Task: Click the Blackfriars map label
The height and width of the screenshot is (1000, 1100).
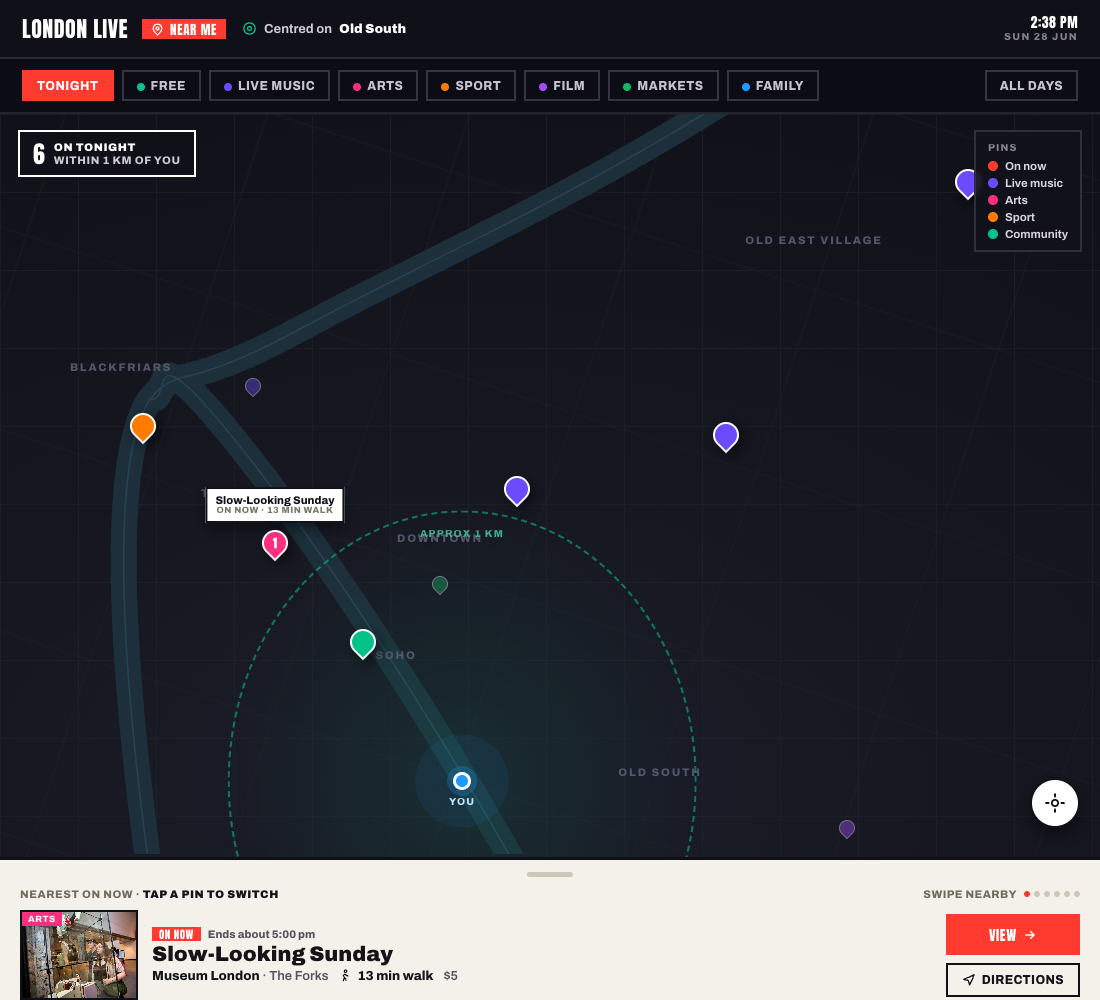Action: [121, 367]
